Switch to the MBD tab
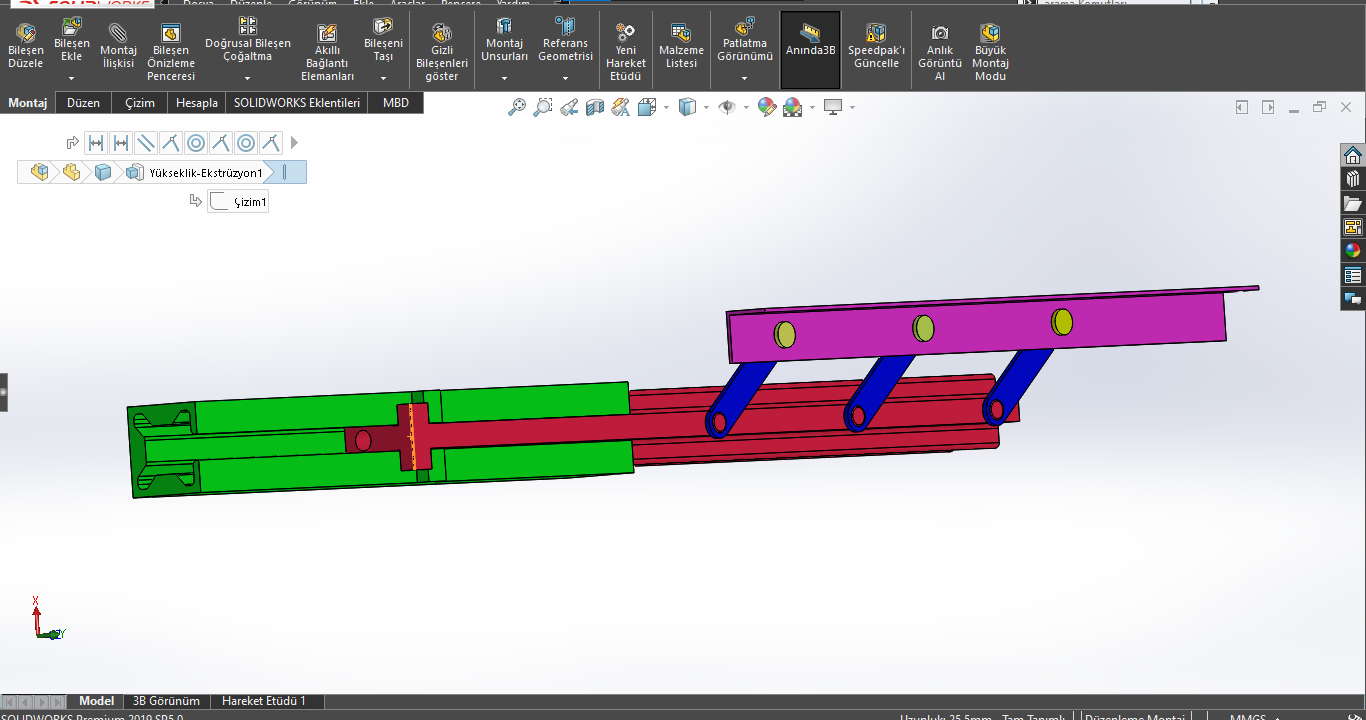 [396, 103]
